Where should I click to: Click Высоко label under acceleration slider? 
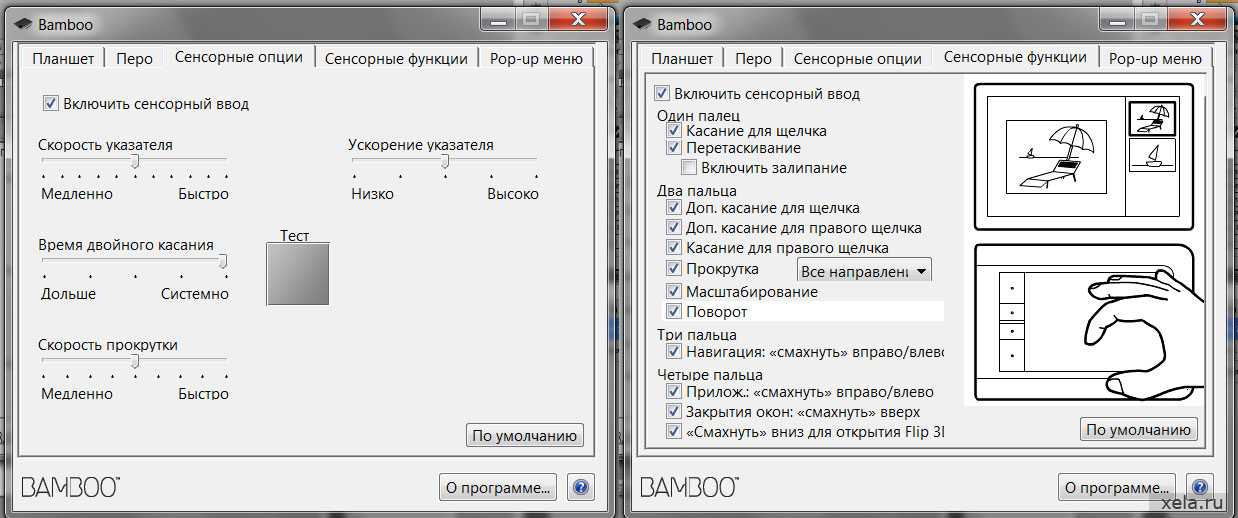coord(513,194)
